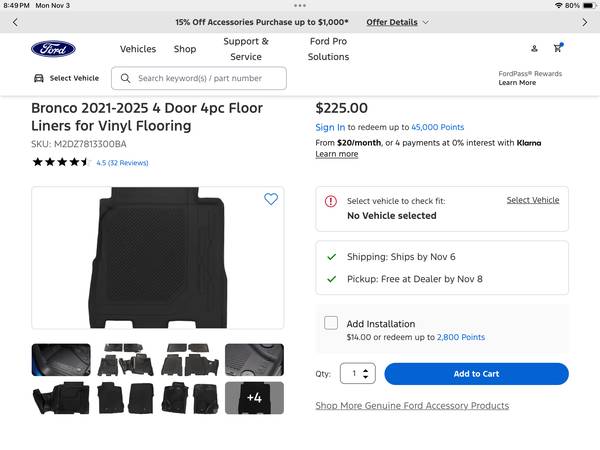
Task: Open Shop More Genuine Ford Accessory Products
Action: 412,406
